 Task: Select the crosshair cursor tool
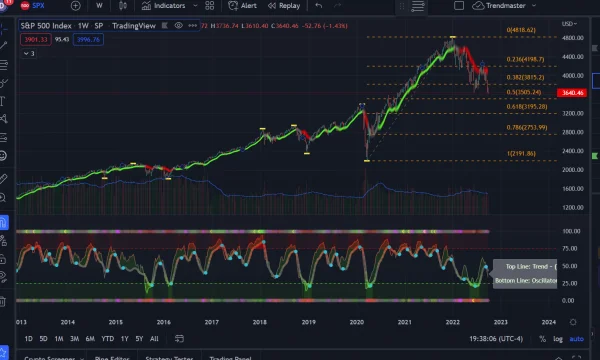3,28
